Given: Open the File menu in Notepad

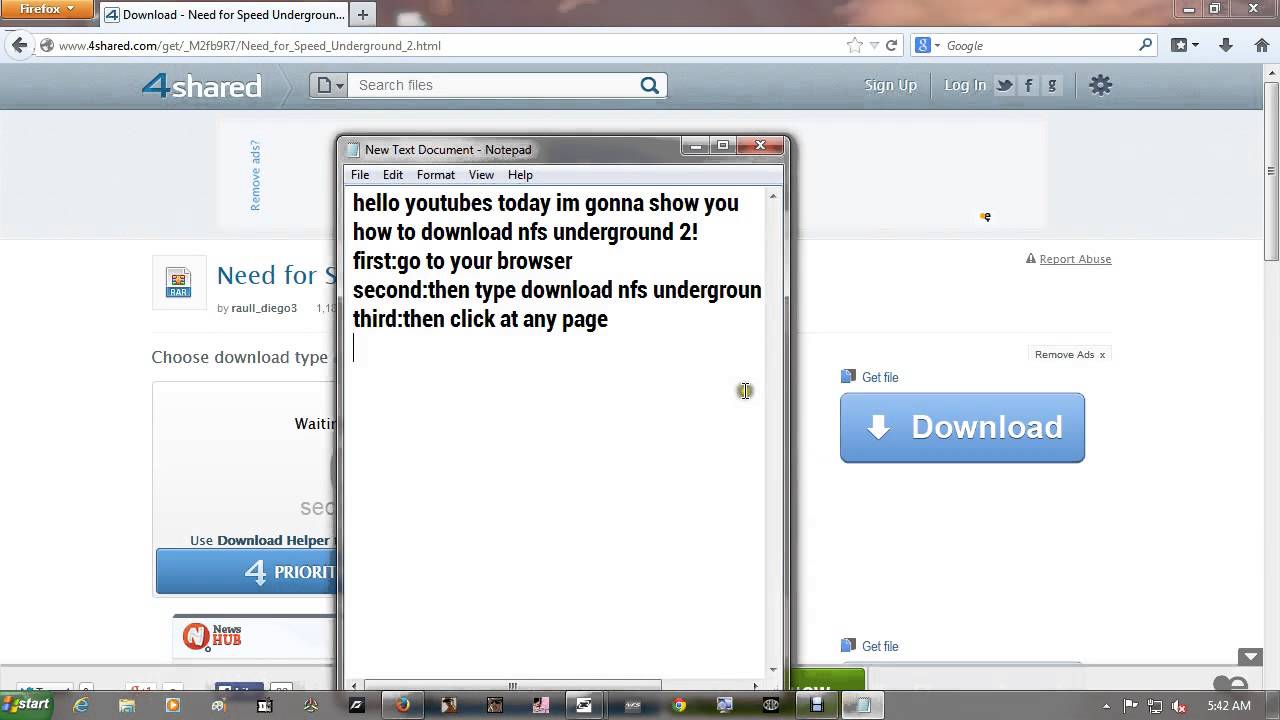Looking at the screenshot, I should click(x=360, y=175).
